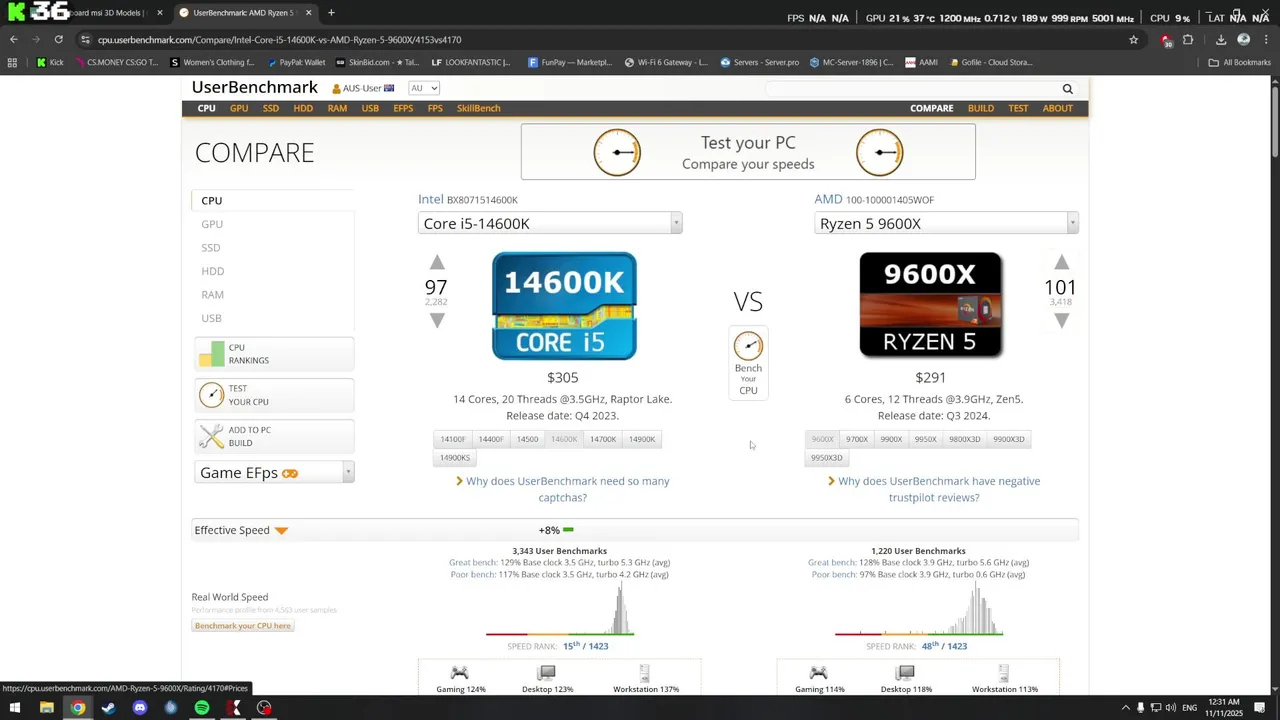The image size is (1280, 720).
Task: Click the 14600K Core i5 product image
Action: point(564,306)
